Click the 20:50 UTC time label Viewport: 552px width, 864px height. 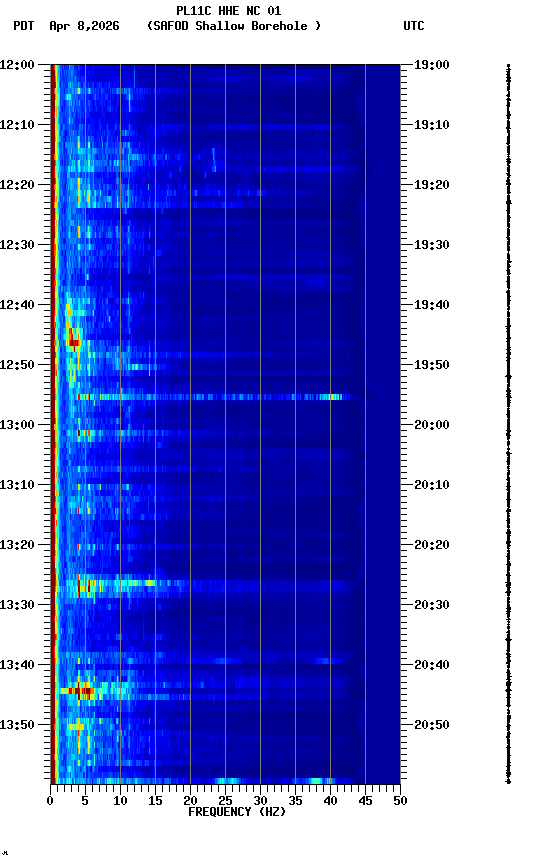[x=432, y=726]
